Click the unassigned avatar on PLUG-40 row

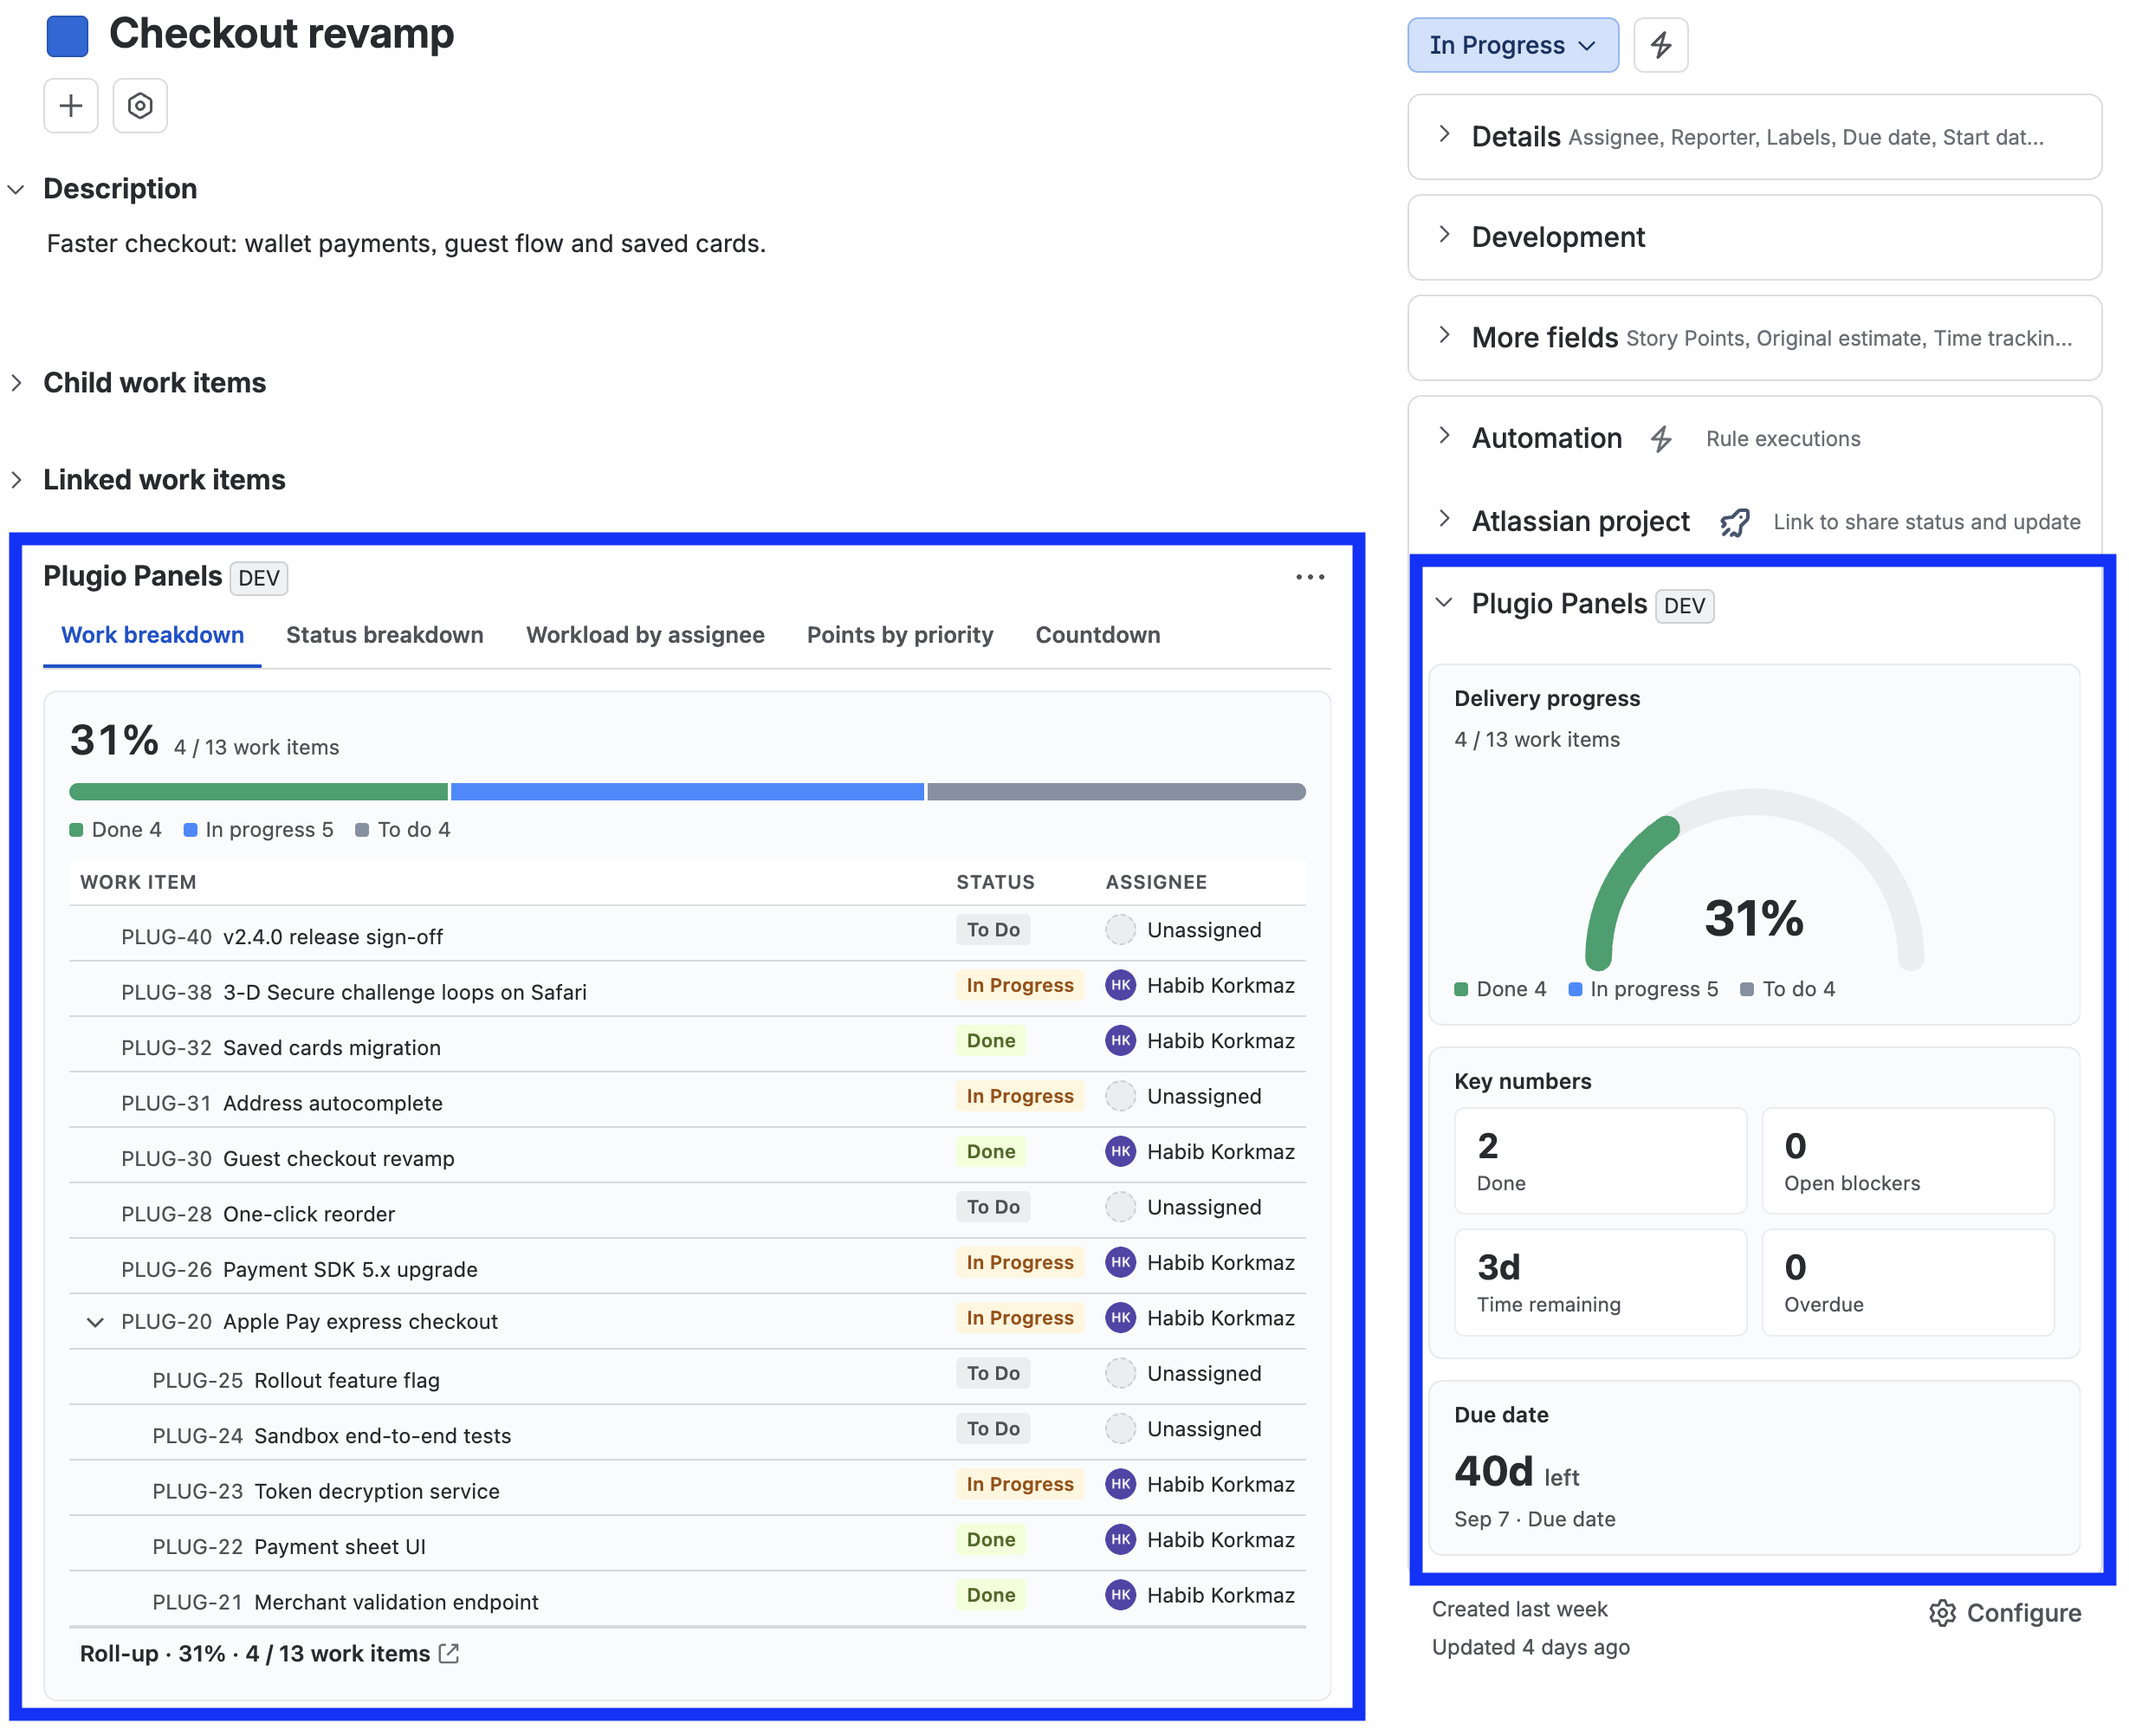1120,930
